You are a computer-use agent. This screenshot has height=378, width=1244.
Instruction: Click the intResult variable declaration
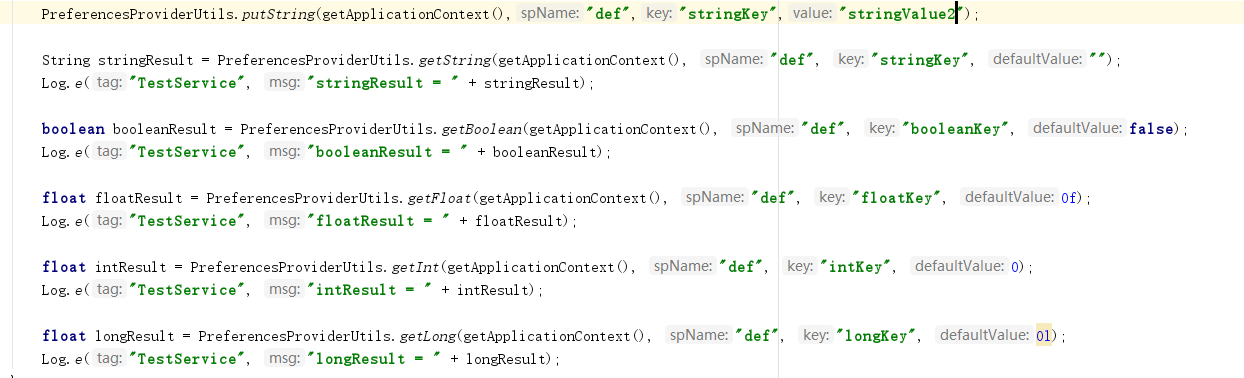[132, 267]
